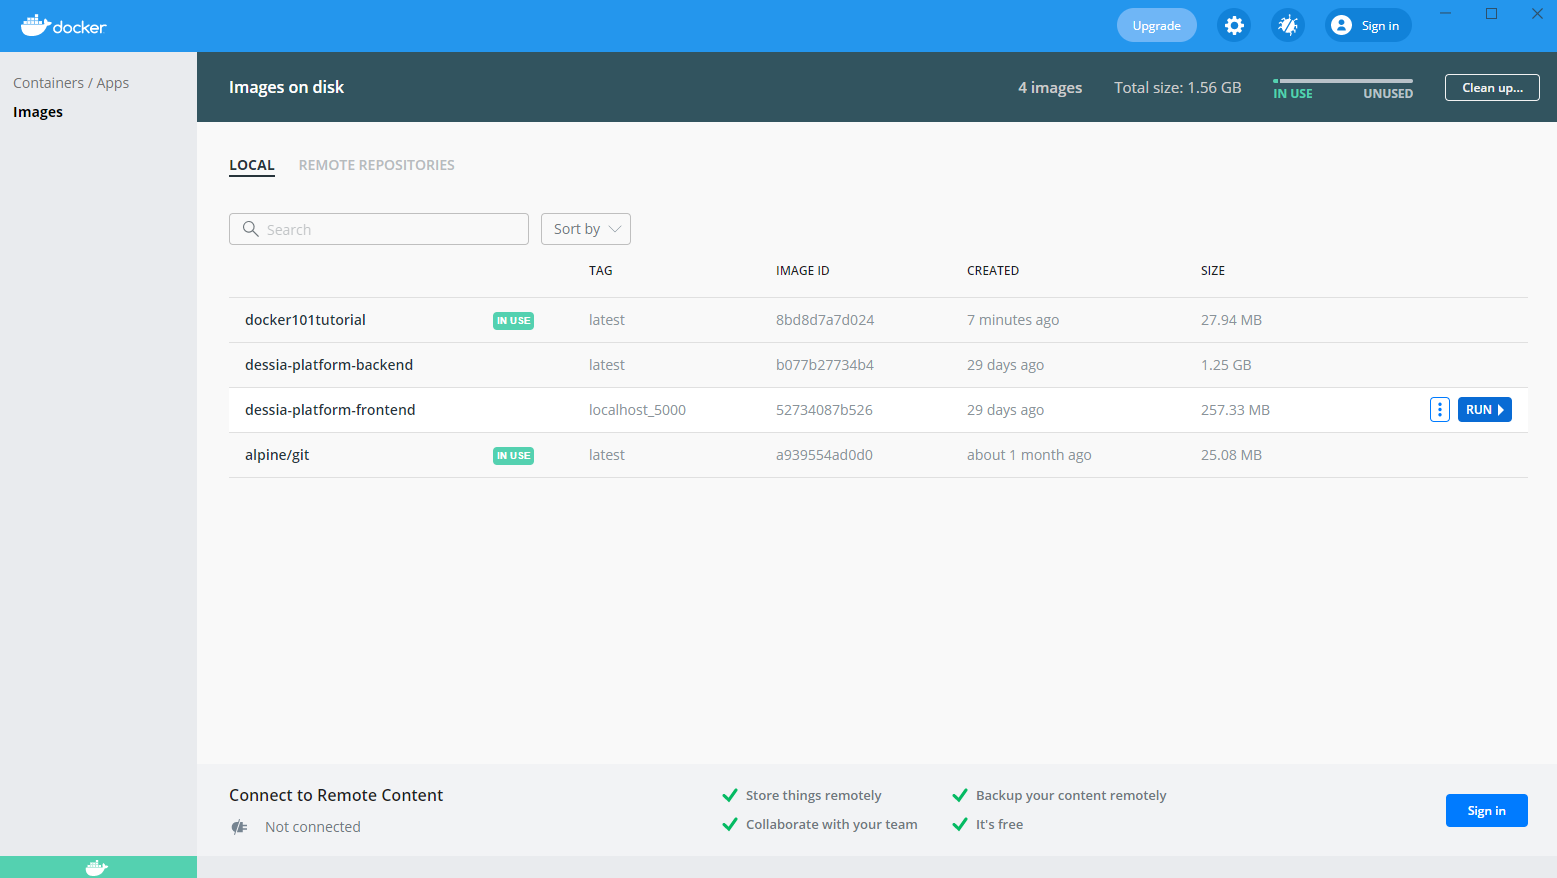
Task: Click the 'Connect to Remote Content' heading
Action: click(x=336, y=796)
